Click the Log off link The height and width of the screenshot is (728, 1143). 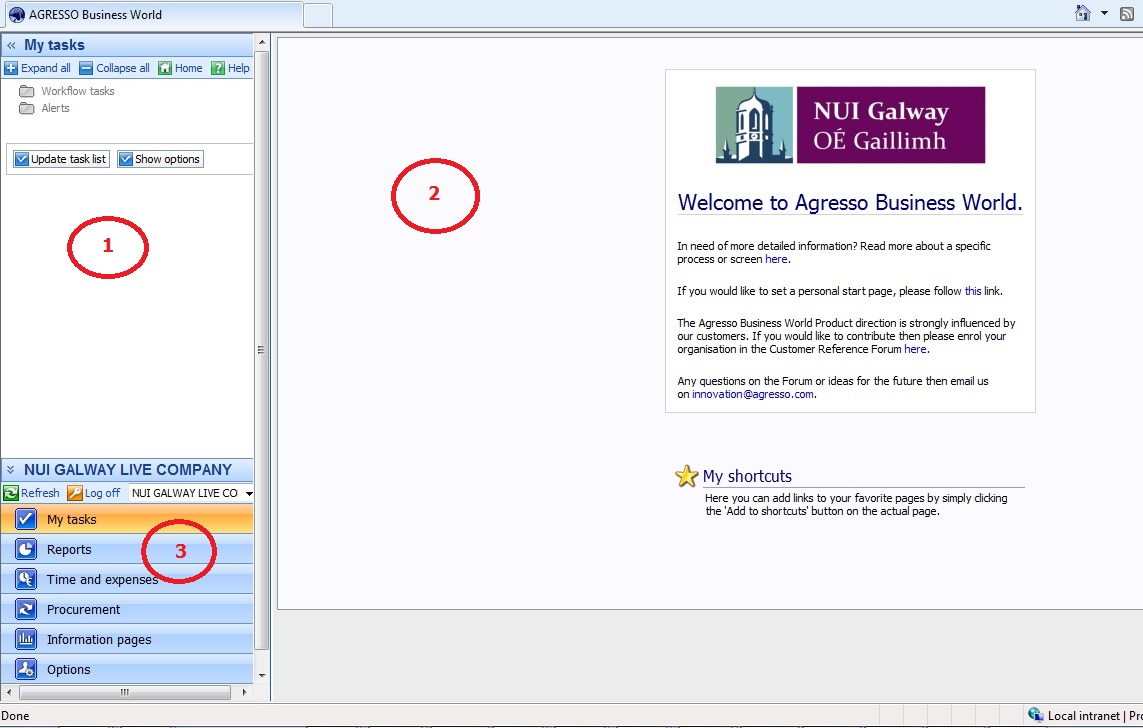(x=102, y=493)
